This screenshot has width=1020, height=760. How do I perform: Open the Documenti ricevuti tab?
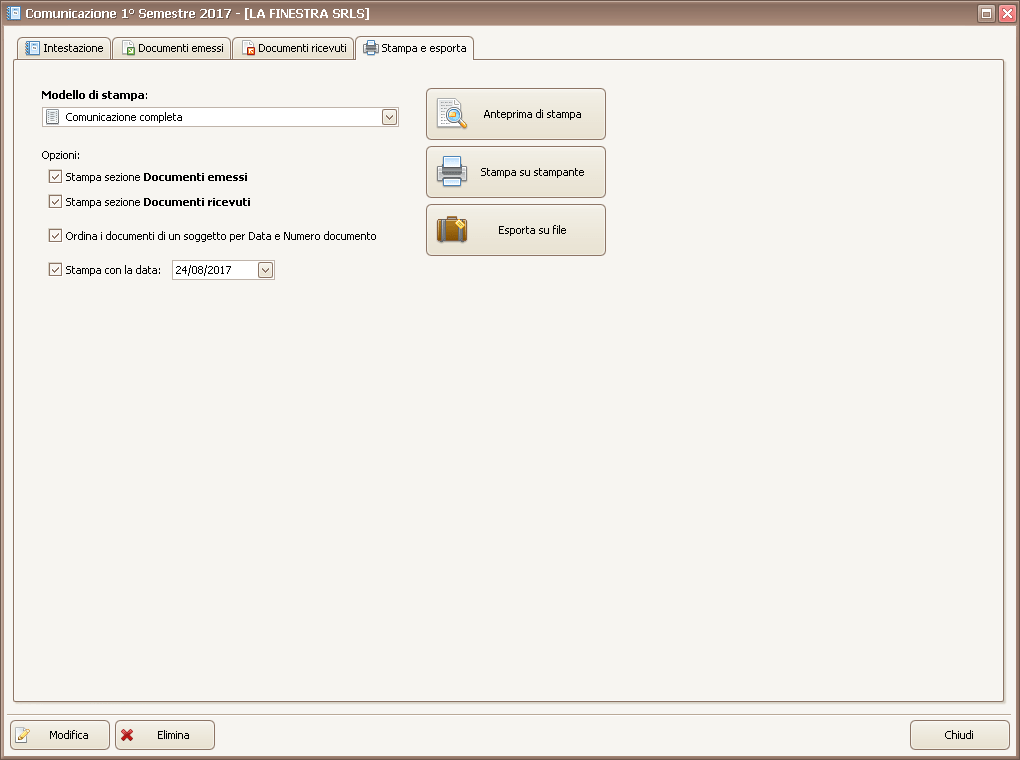pyautogui.click(x=293, y=48)
